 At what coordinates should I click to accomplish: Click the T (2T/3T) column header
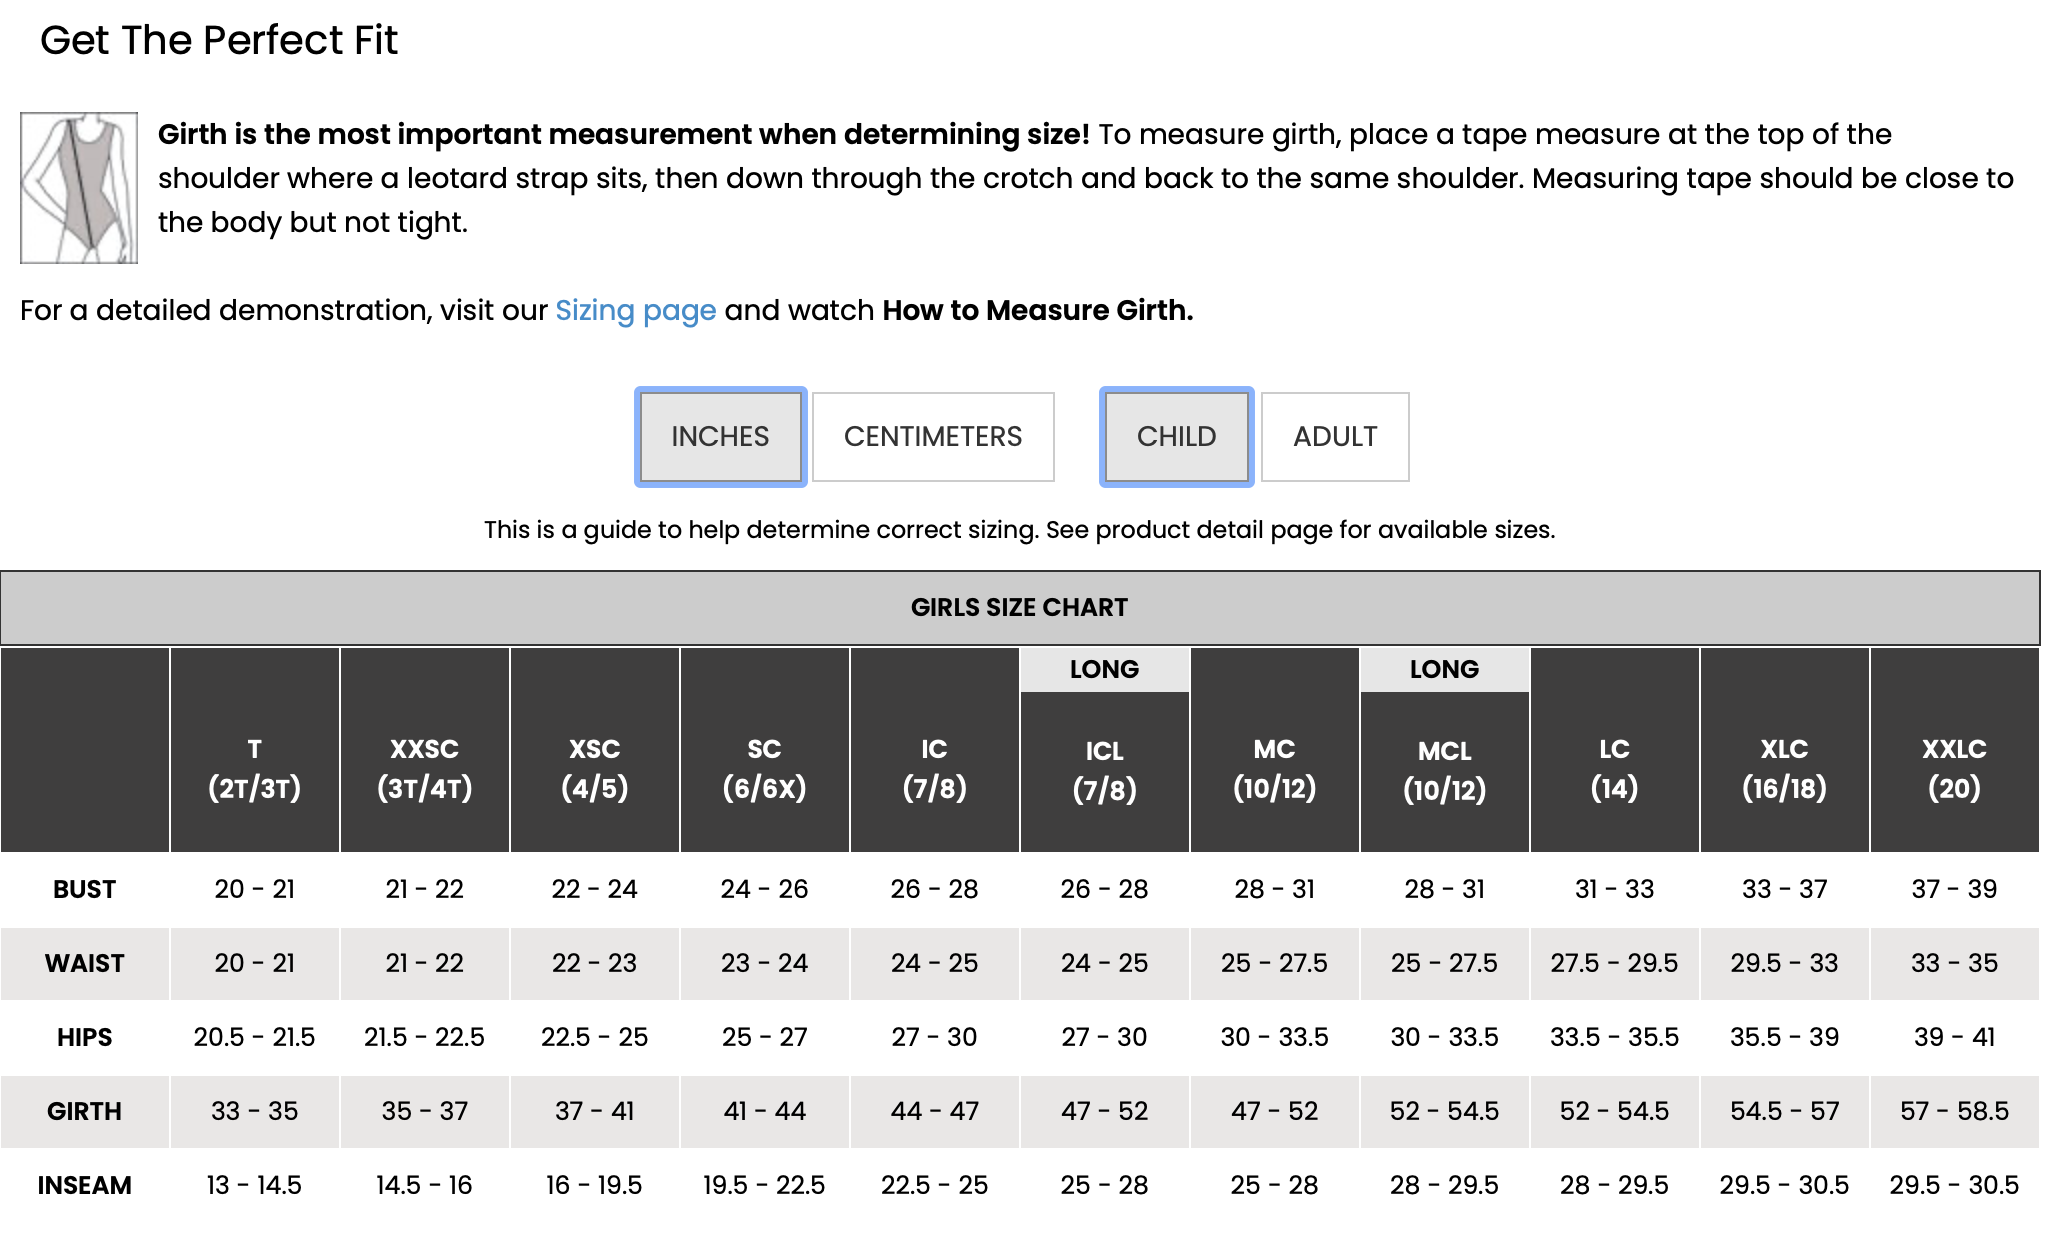tap(255, 750)
